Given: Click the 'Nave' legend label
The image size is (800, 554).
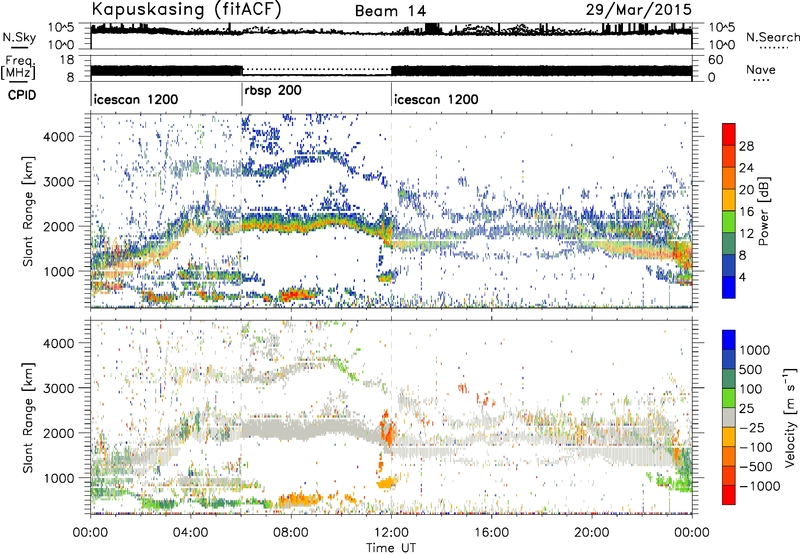Looking at the screenshot, I should pos(761,69).
